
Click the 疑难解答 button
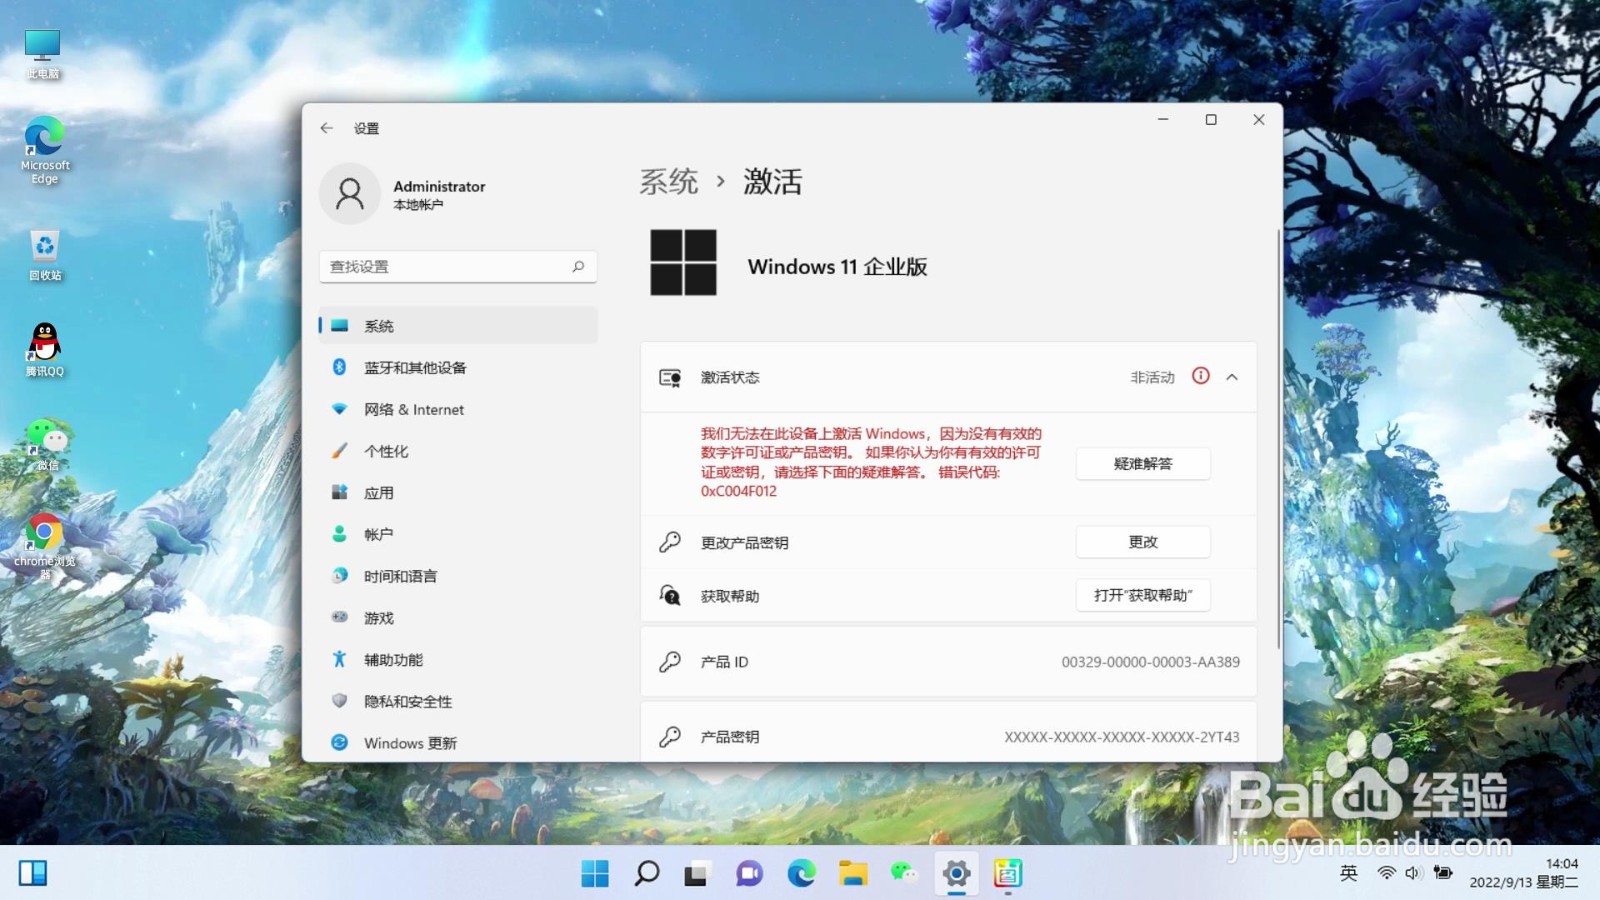point(1143,464)
